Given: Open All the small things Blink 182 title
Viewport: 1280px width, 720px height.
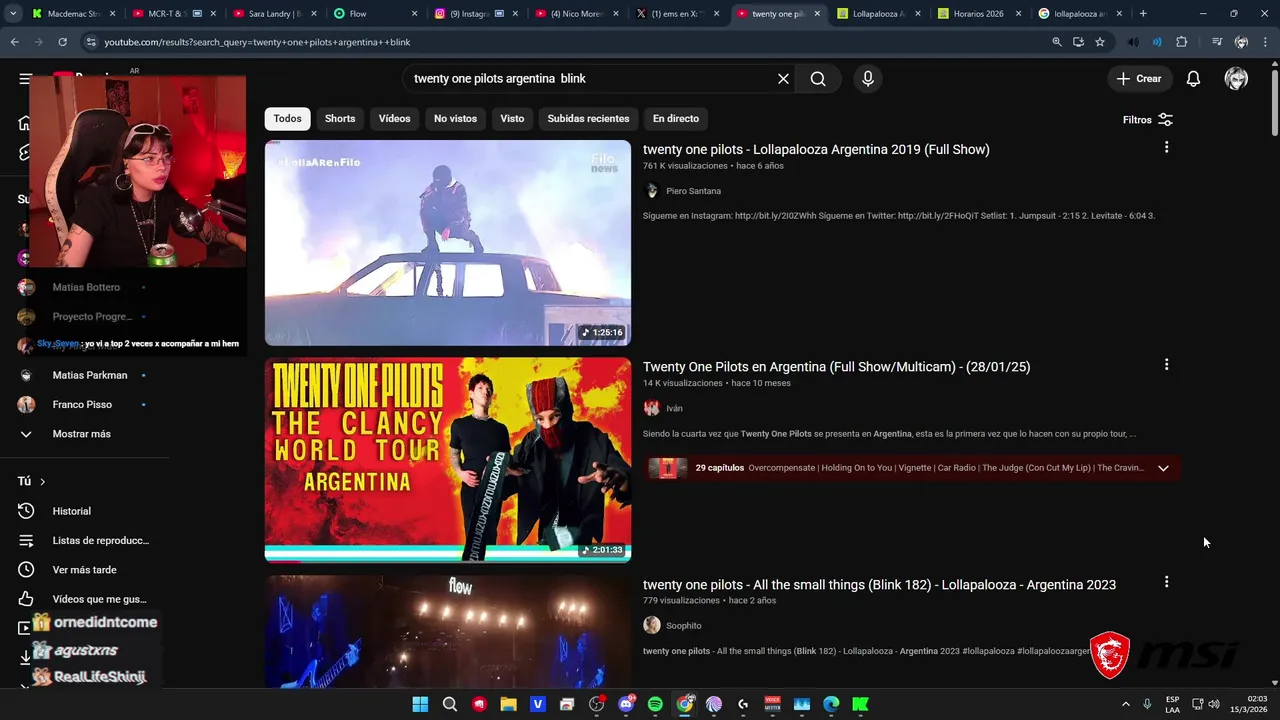Looking at the screenshot, I should [x=879, y=584].
